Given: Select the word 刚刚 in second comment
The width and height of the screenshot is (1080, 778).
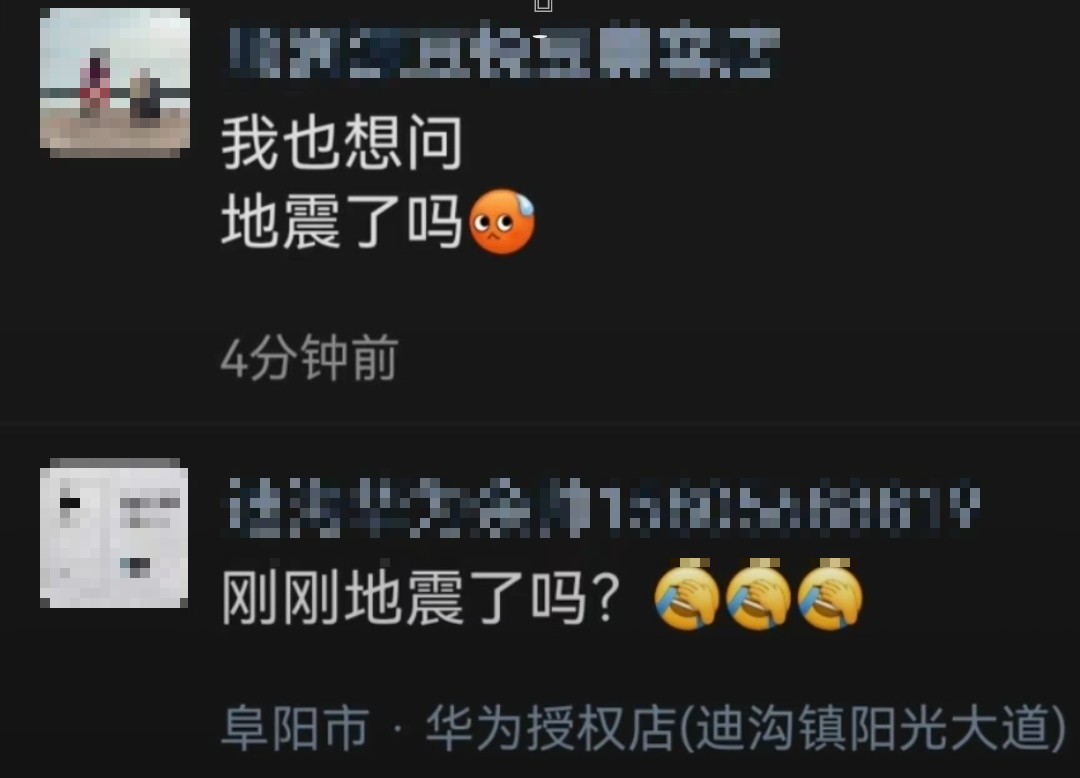Looking at the screenshot, I should click(281, 598).
